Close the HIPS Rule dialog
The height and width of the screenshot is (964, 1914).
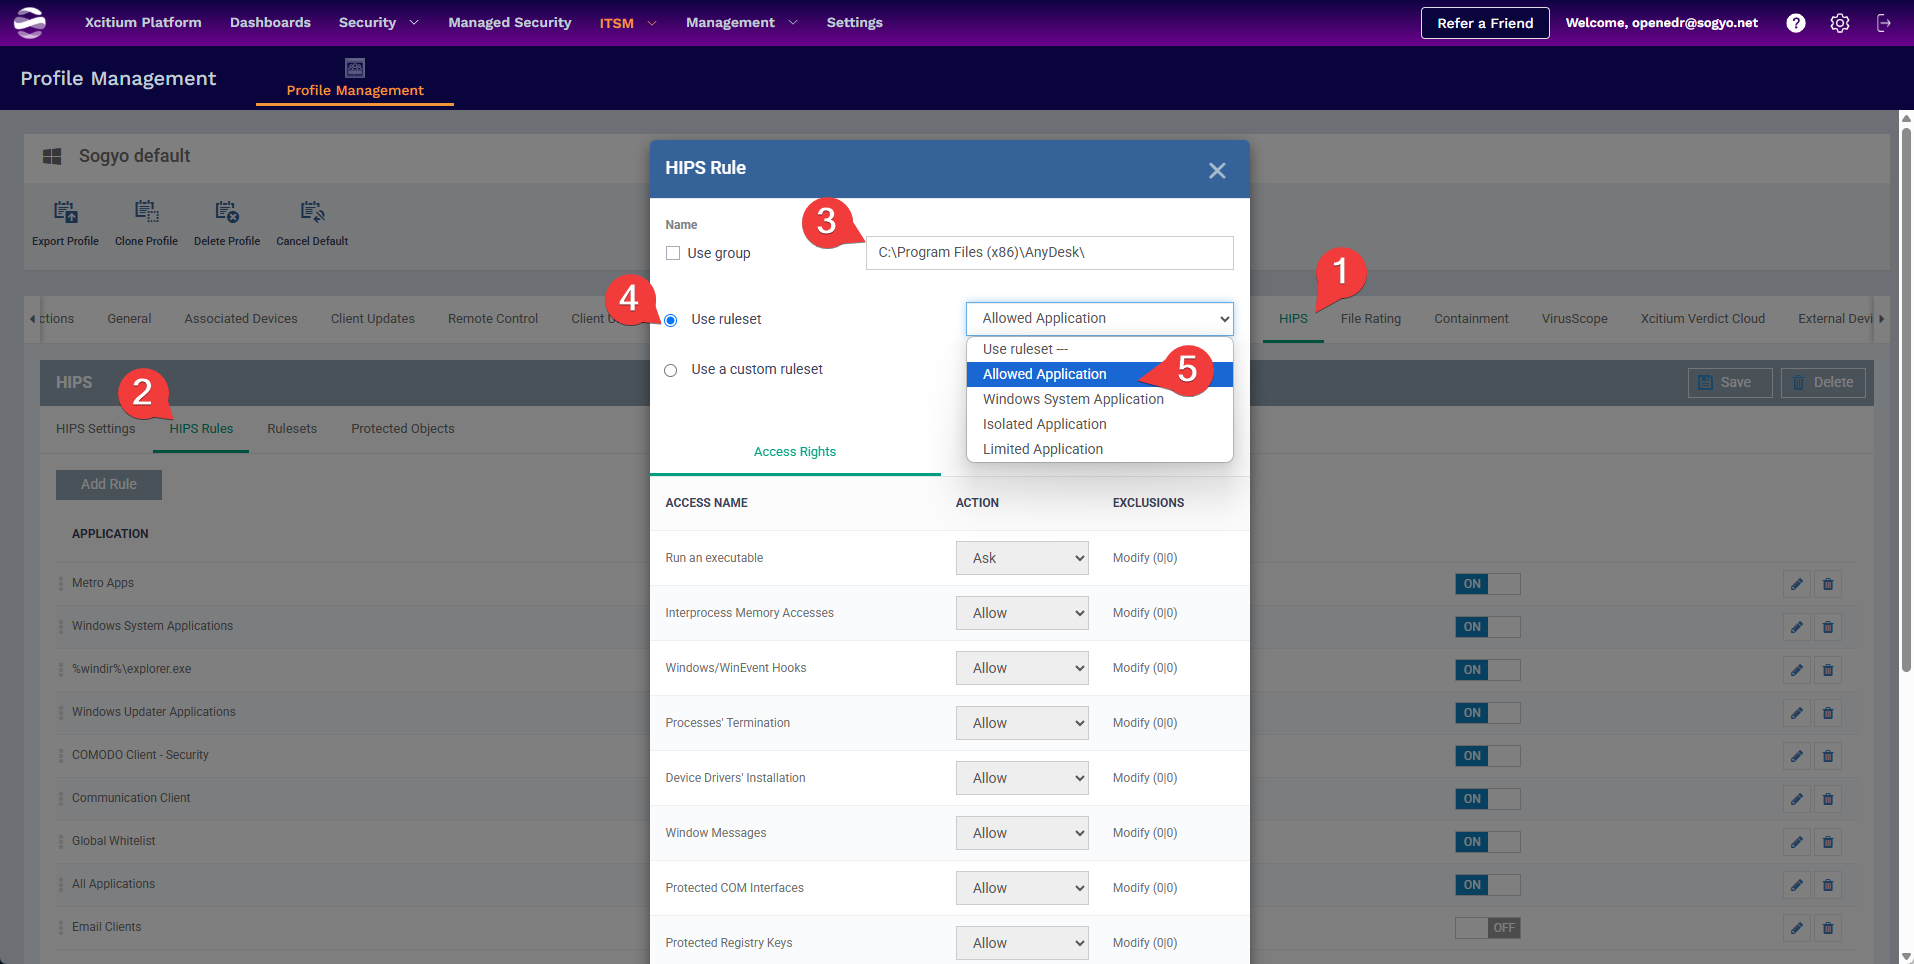[x=1217, y=171]
